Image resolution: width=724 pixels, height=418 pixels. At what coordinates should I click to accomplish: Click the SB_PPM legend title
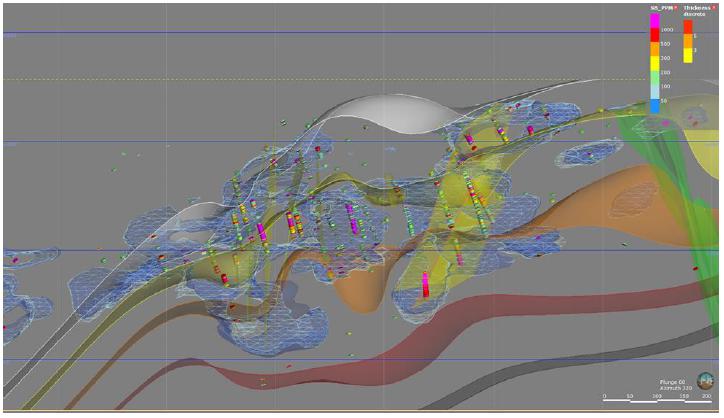[661, 6]
